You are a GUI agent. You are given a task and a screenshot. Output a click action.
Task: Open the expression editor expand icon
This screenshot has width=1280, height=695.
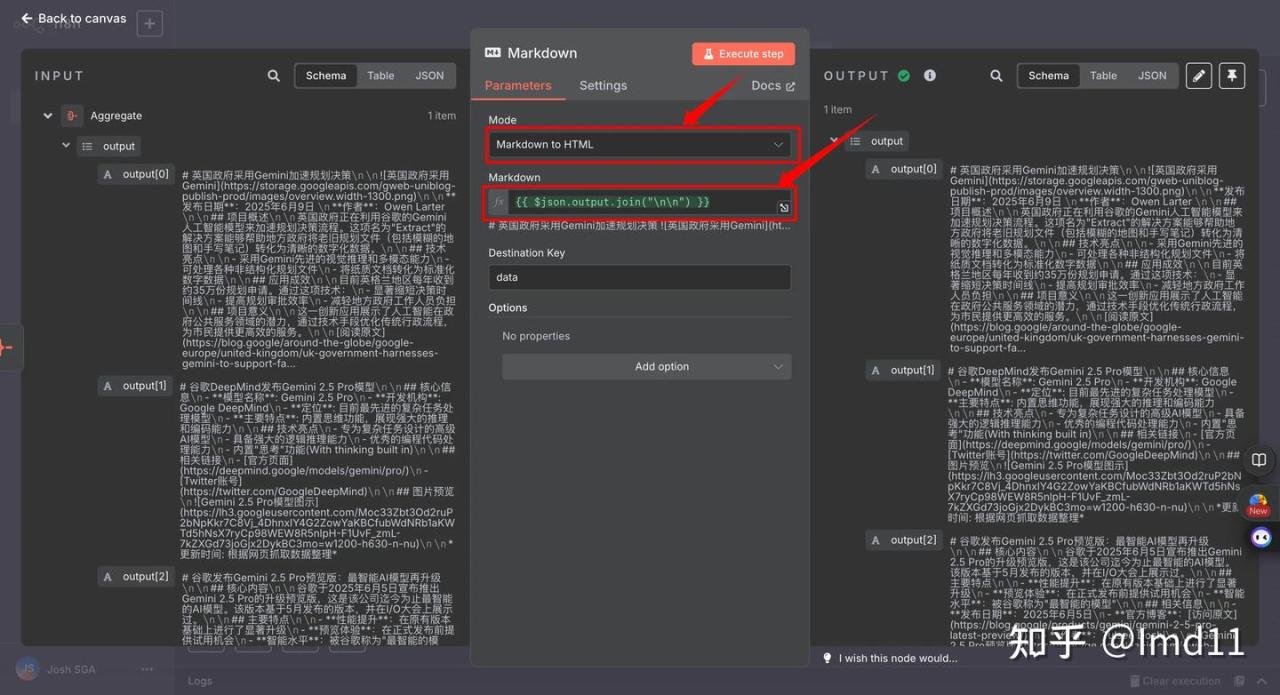783,208
